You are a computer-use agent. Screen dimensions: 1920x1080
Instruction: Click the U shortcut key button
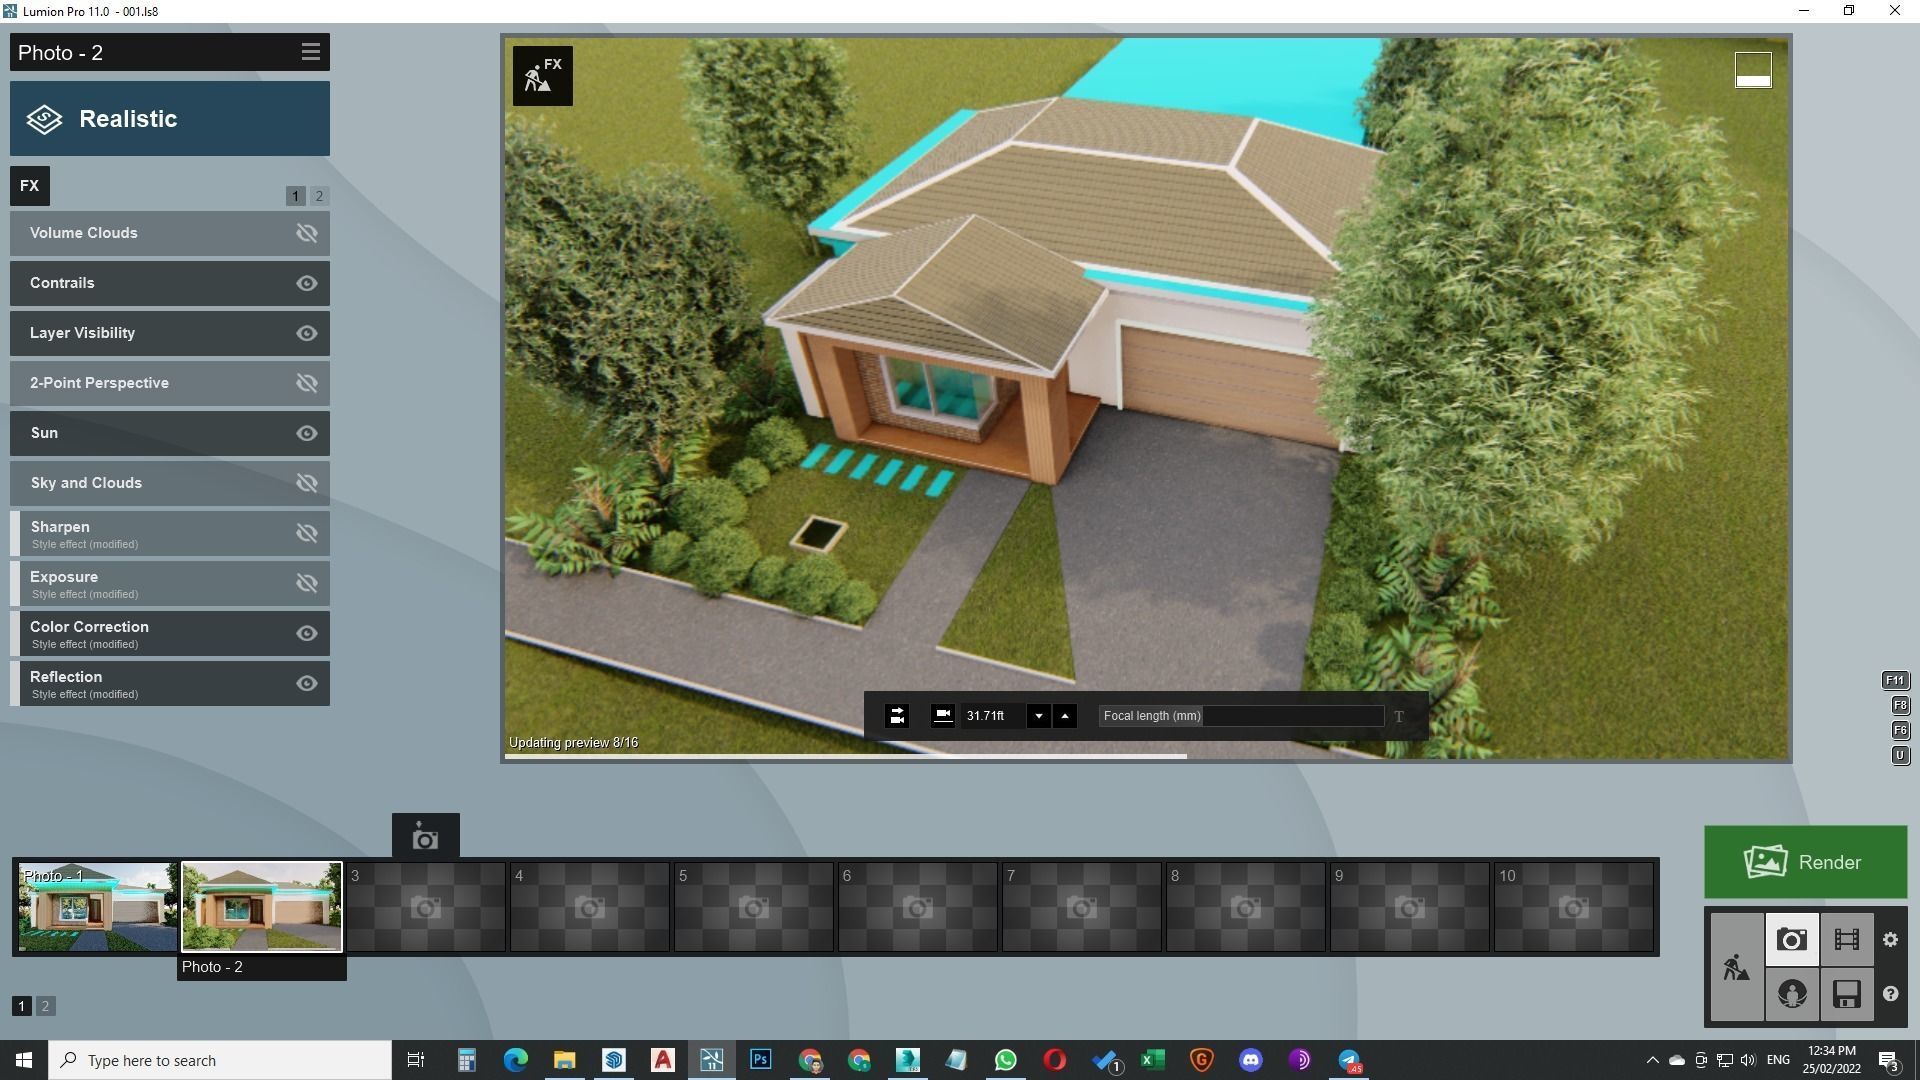click(x=1900, y=755)
